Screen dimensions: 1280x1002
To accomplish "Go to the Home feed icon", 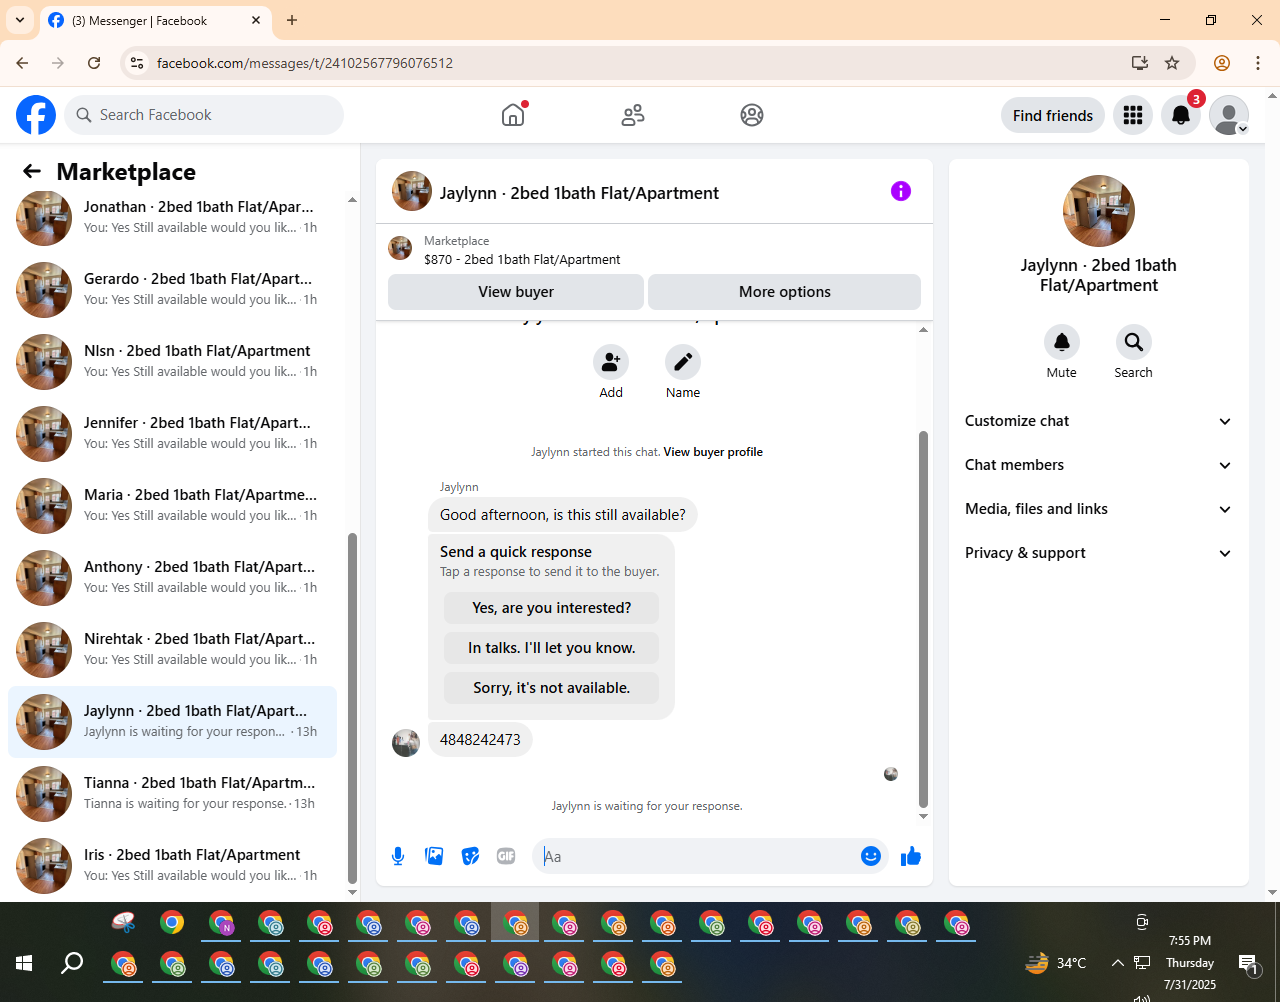I will coord(513,115).
